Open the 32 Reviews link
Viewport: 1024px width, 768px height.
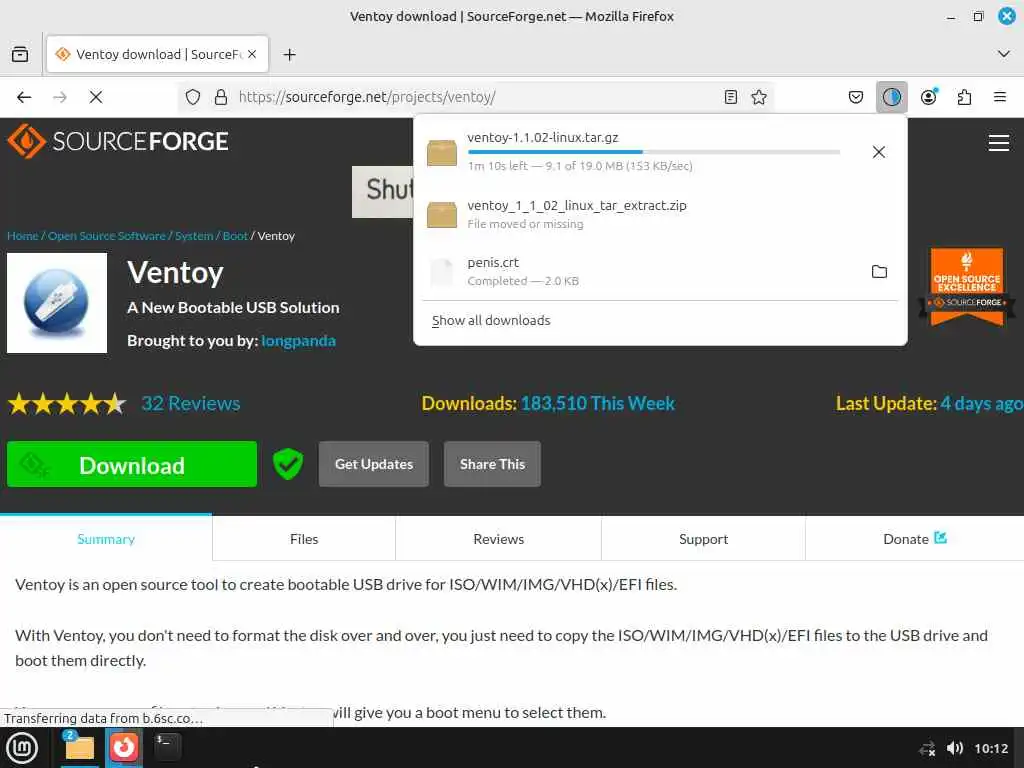pyautogui.click(x=191, y=404)
